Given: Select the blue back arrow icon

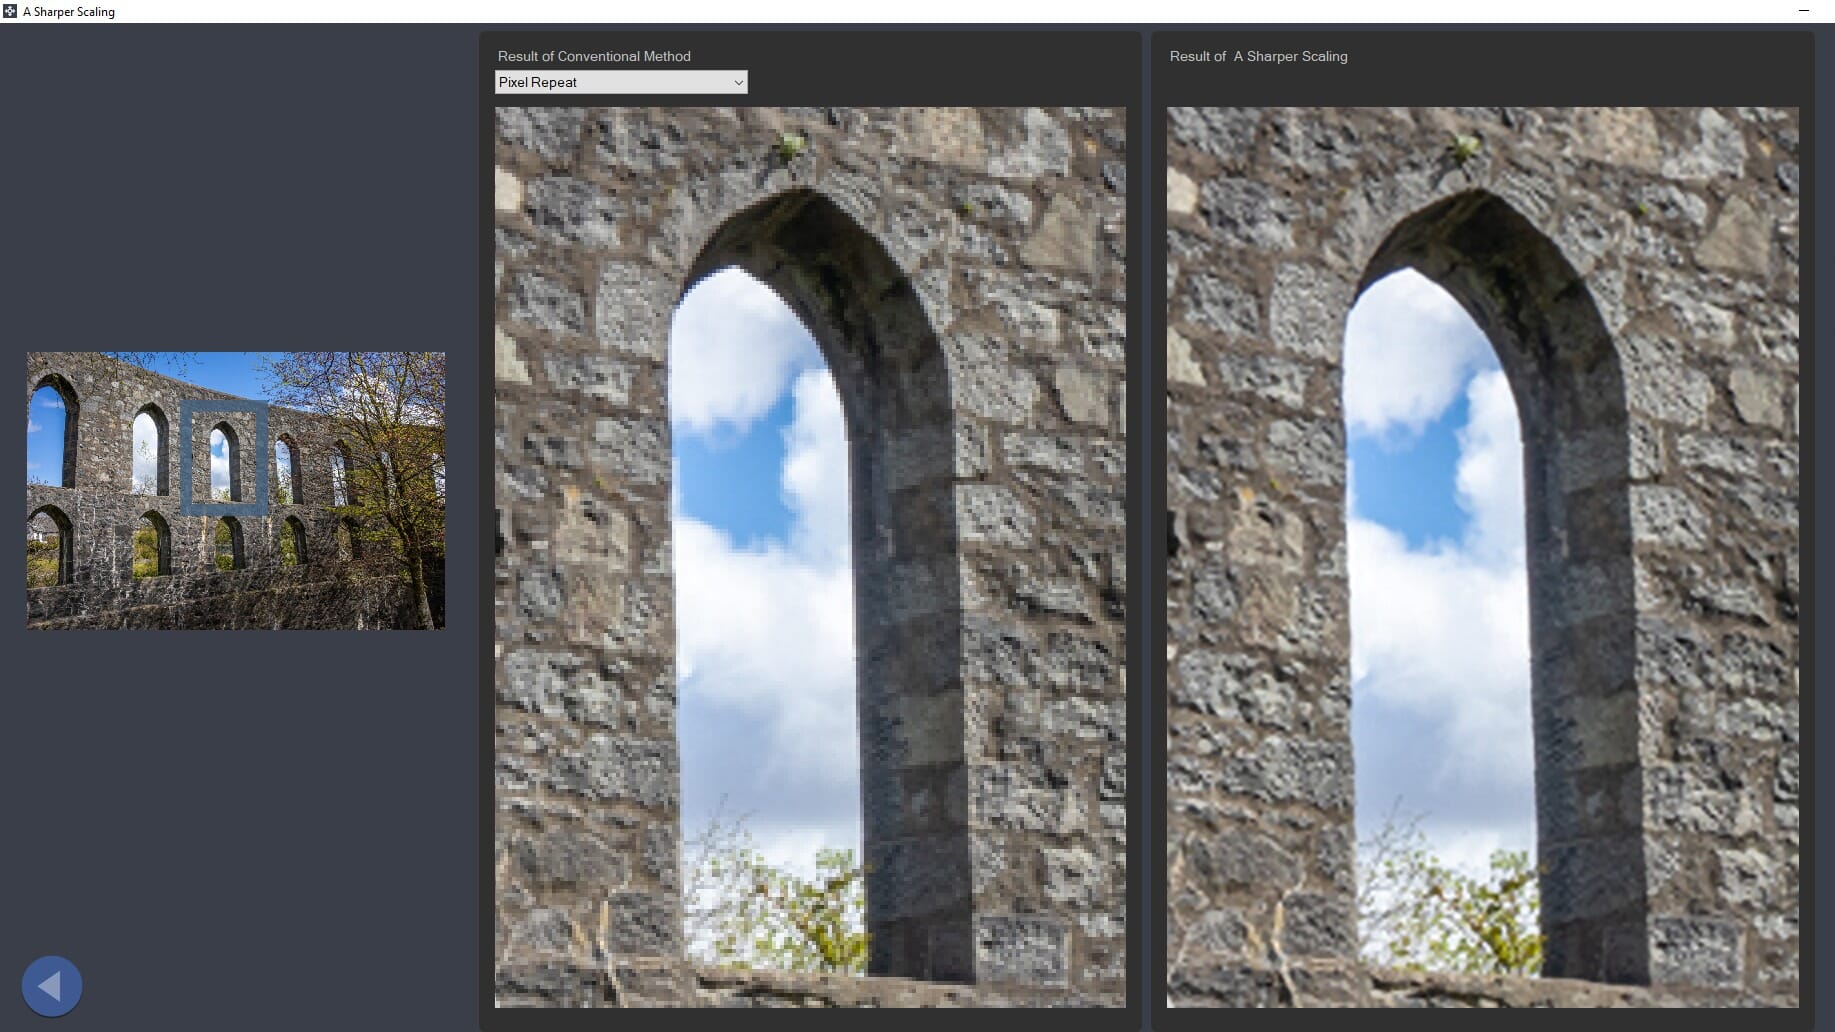Looking at the screenshot, I should click(51, 985).
